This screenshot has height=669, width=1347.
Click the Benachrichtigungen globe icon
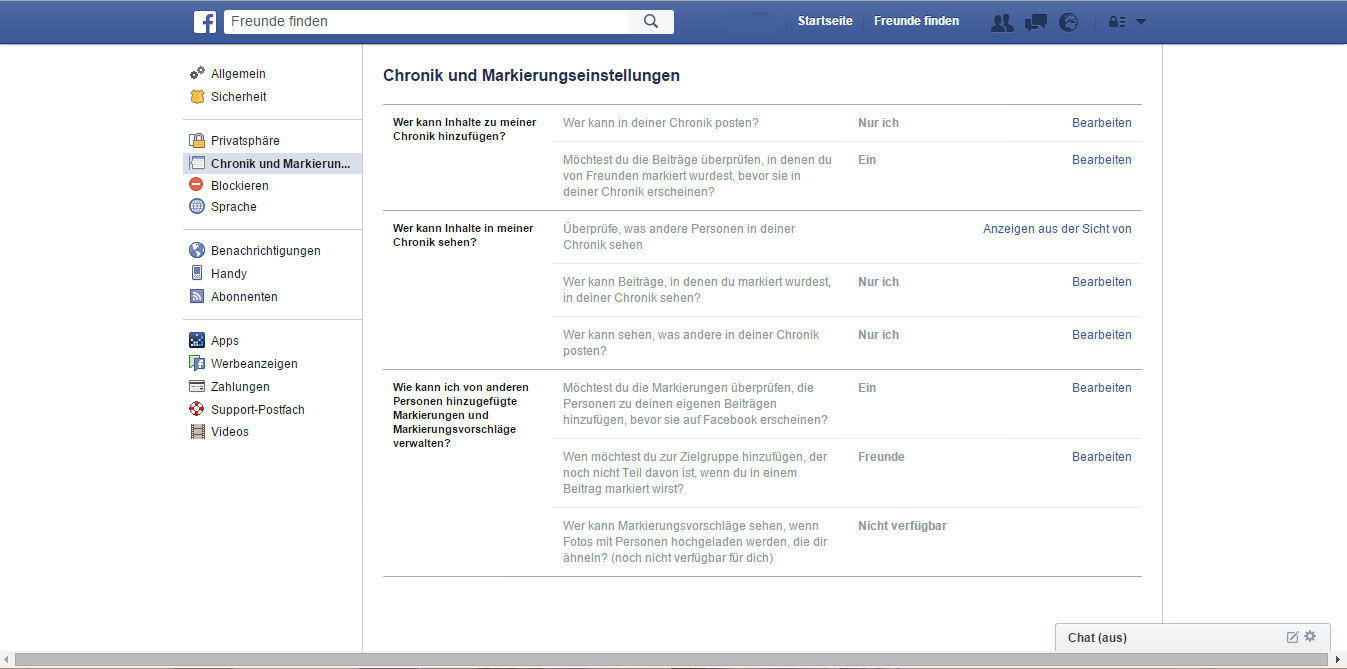point(197,251)
